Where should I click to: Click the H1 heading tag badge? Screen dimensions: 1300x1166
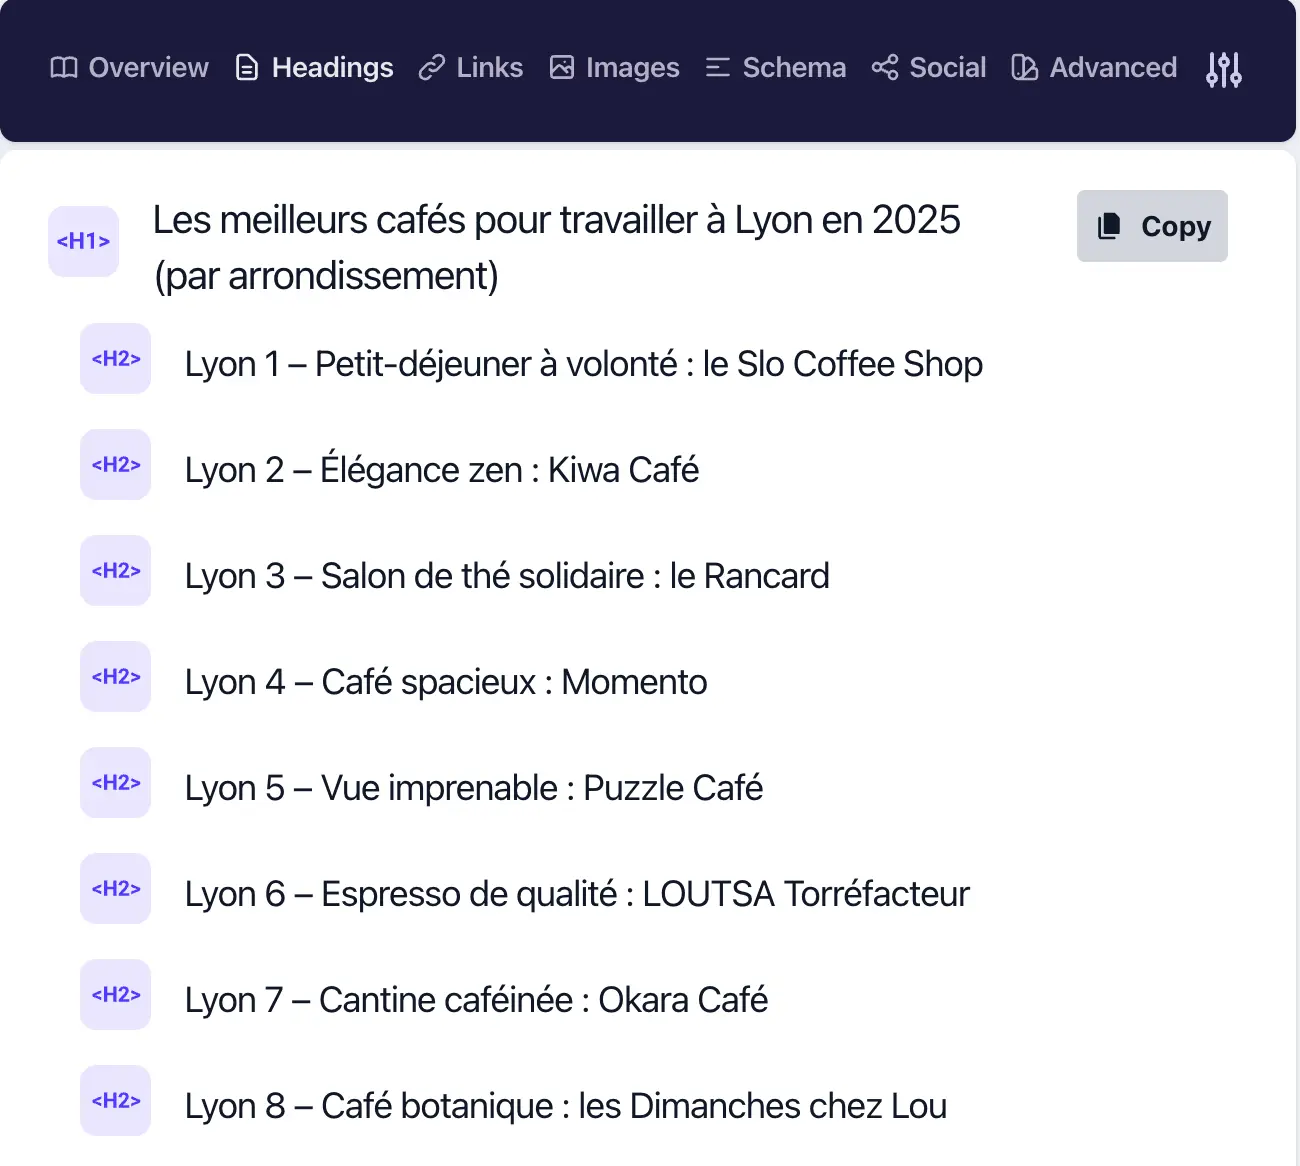(x=83, y=241)
